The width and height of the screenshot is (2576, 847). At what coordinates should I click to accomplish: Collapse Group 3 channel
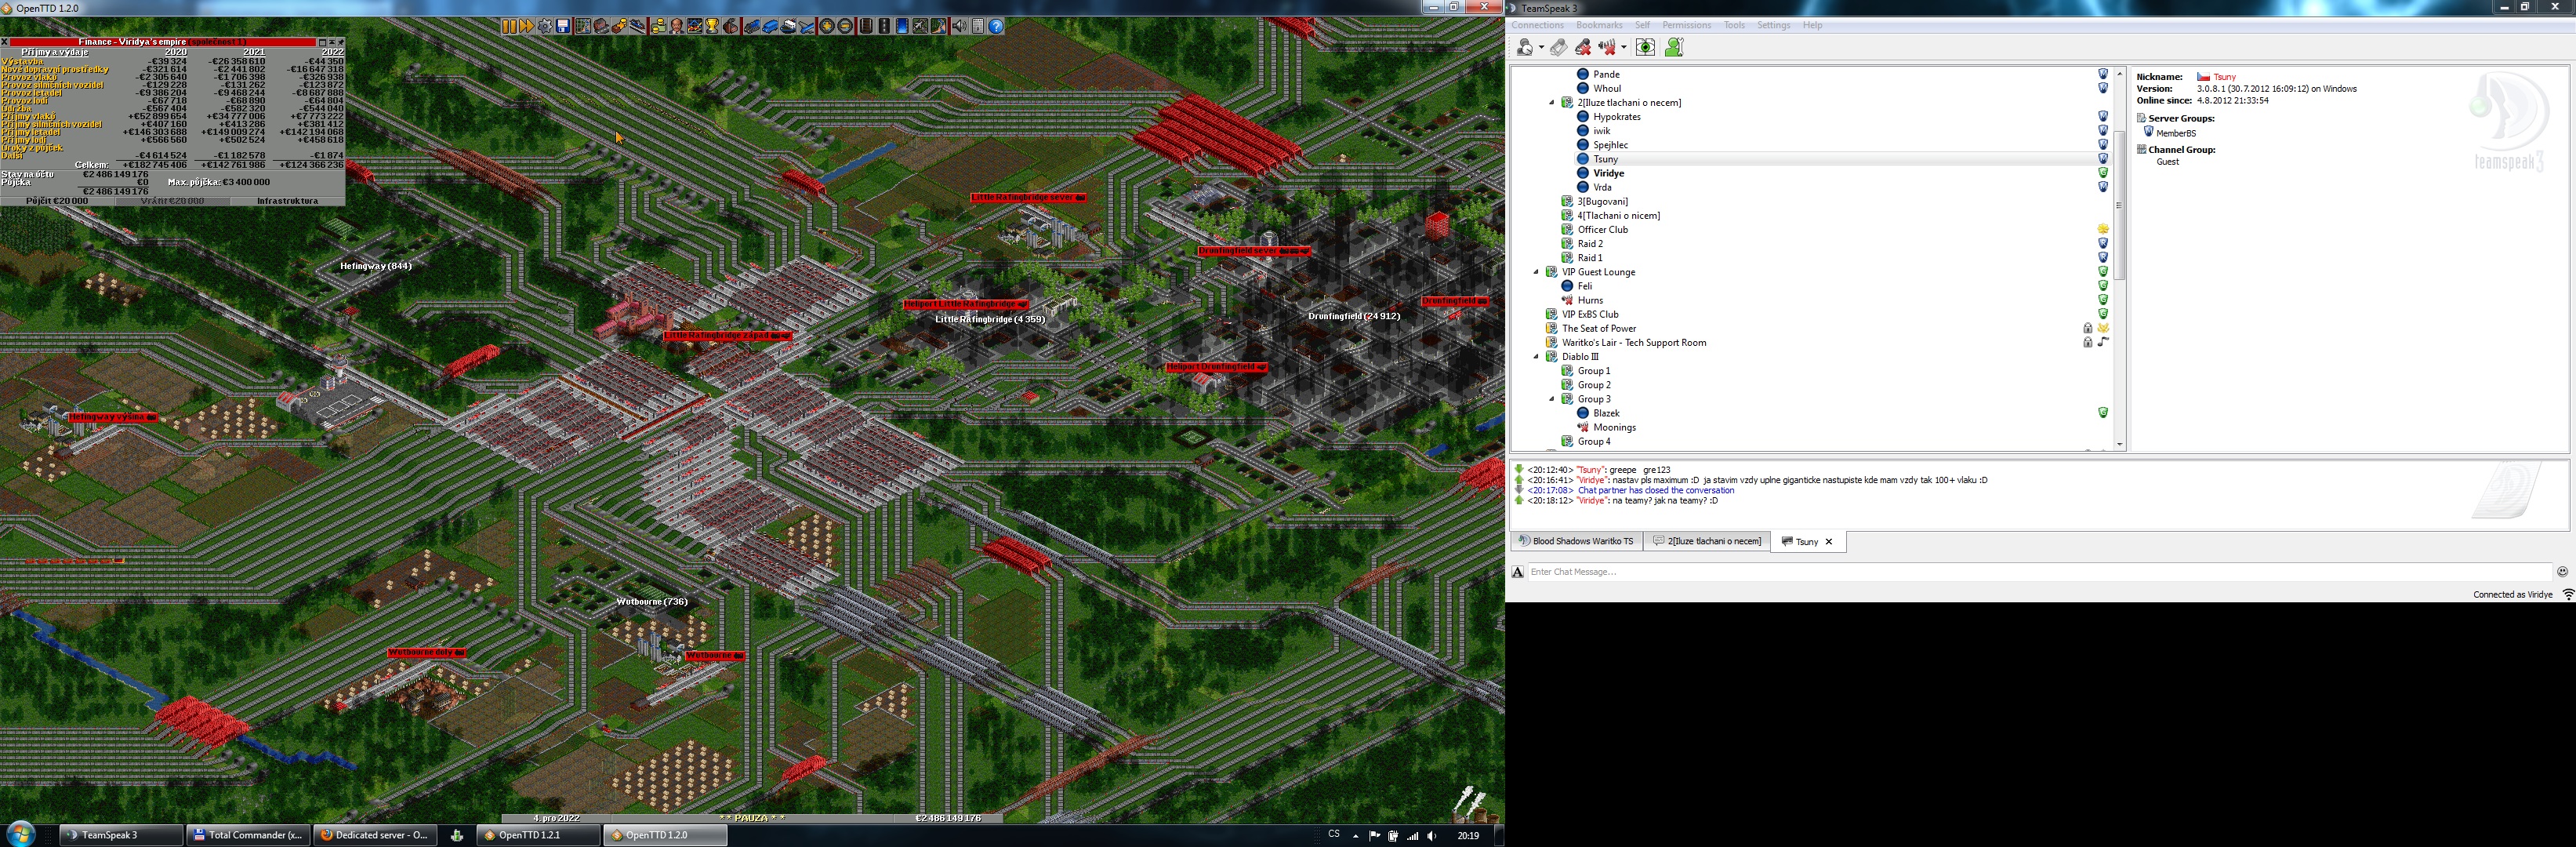[x=1552, y=399]
